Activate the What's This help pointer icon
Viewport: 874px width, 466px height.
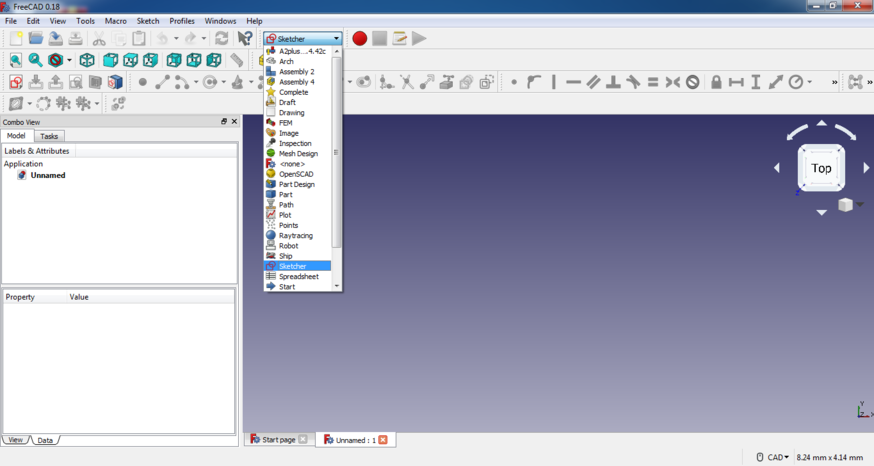click(245, 38)
